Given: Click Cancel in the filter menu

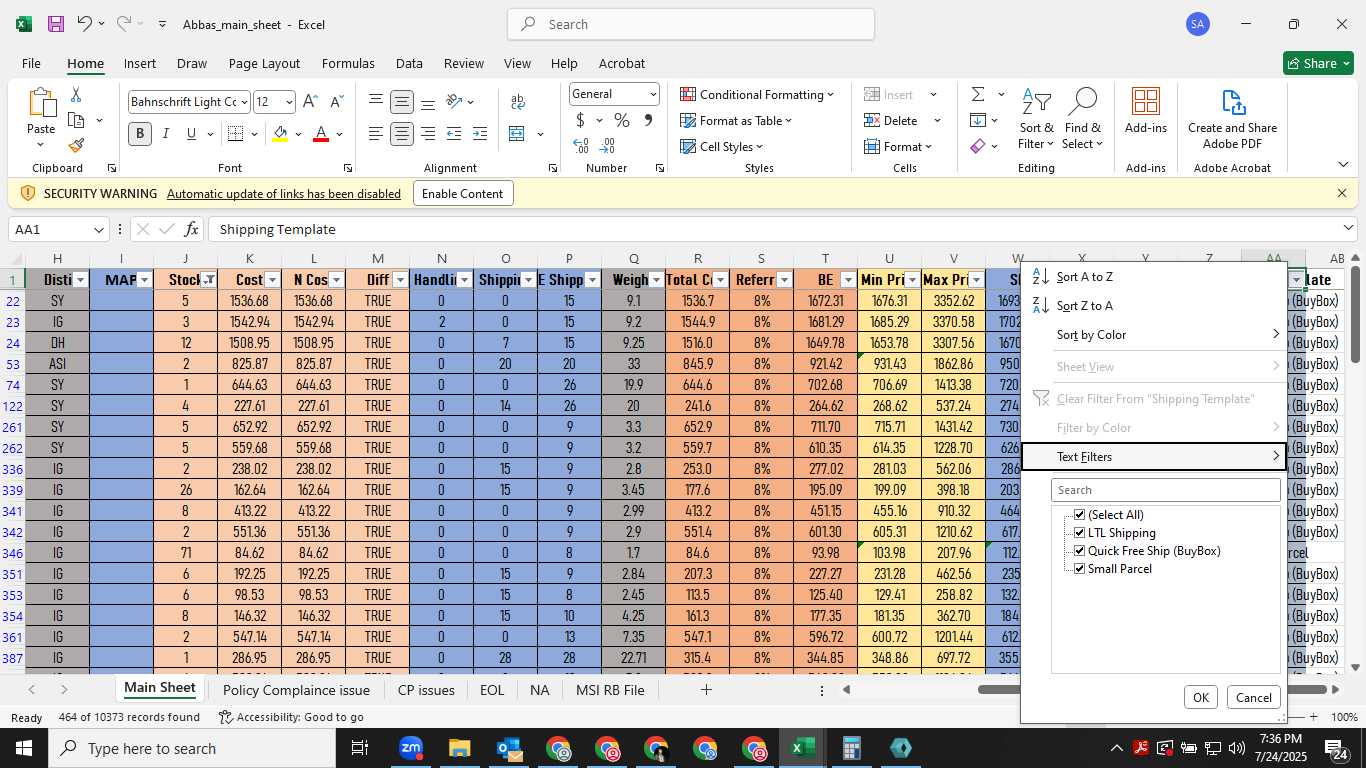Looking at the screenshot, I should point(1253,698).
